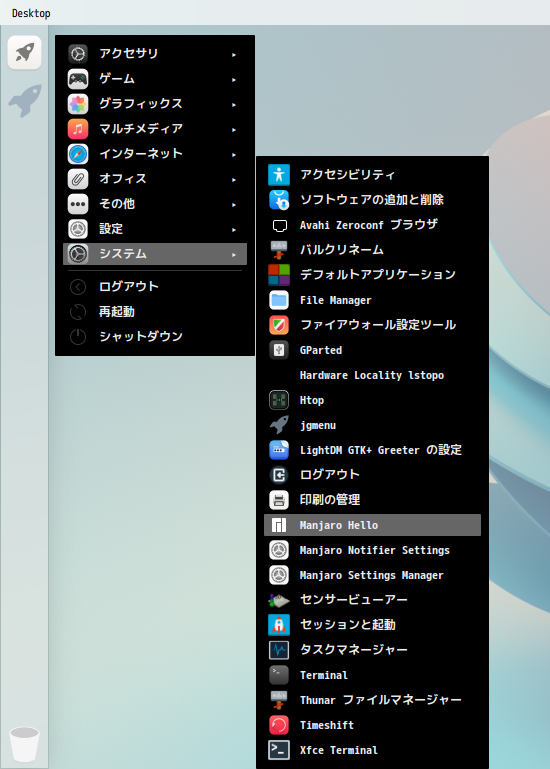
Task: Open the trash can in dock
Action: [x=24, y=743]
